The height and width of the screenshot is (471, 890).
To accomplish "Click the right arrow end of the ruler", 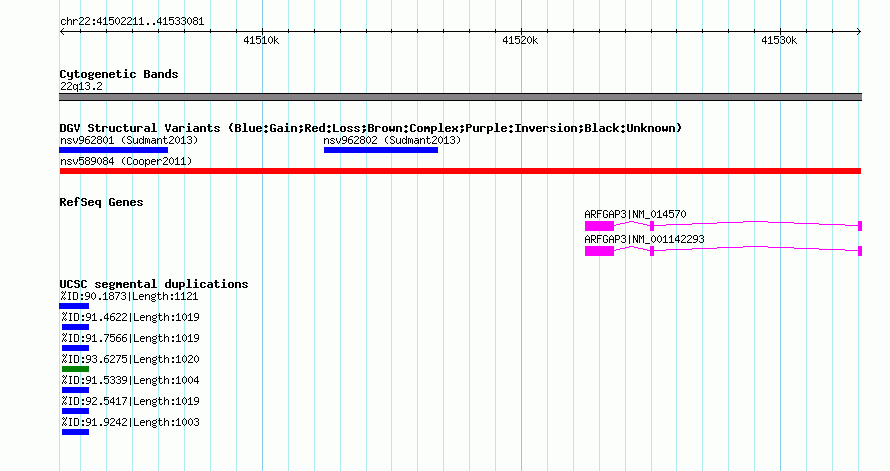I will click(x=859, y=32).
